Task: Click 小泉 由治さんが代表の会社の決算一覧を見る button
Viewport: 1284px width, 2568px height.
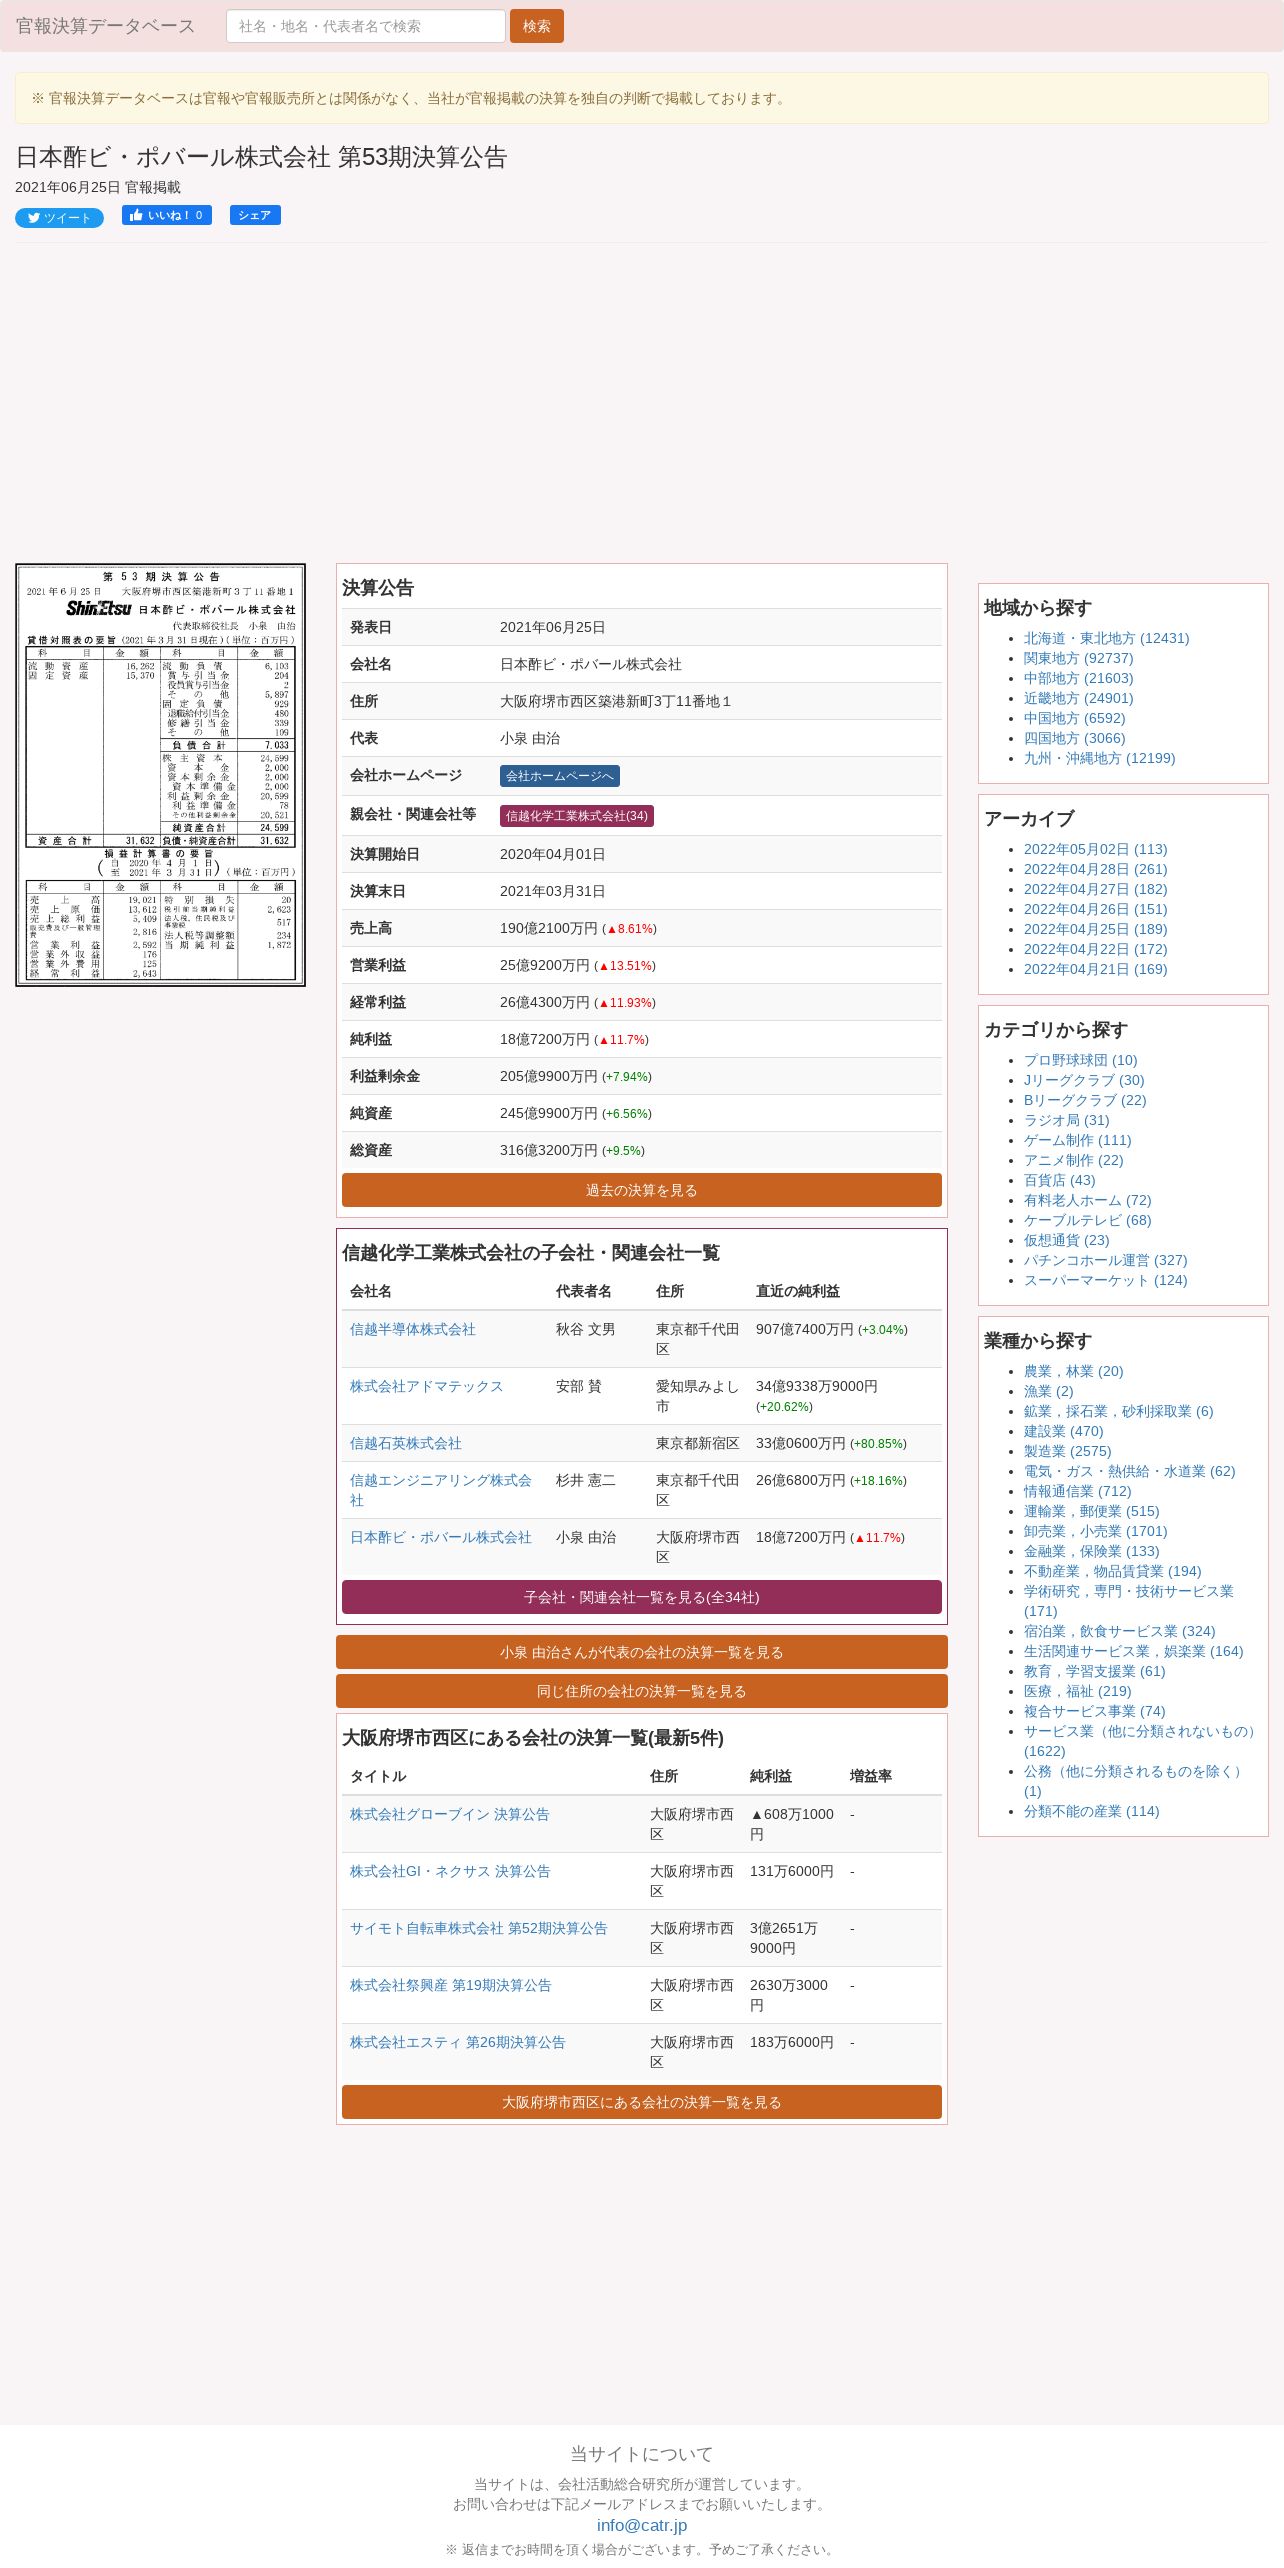Action: click(x=642, y=1652)
